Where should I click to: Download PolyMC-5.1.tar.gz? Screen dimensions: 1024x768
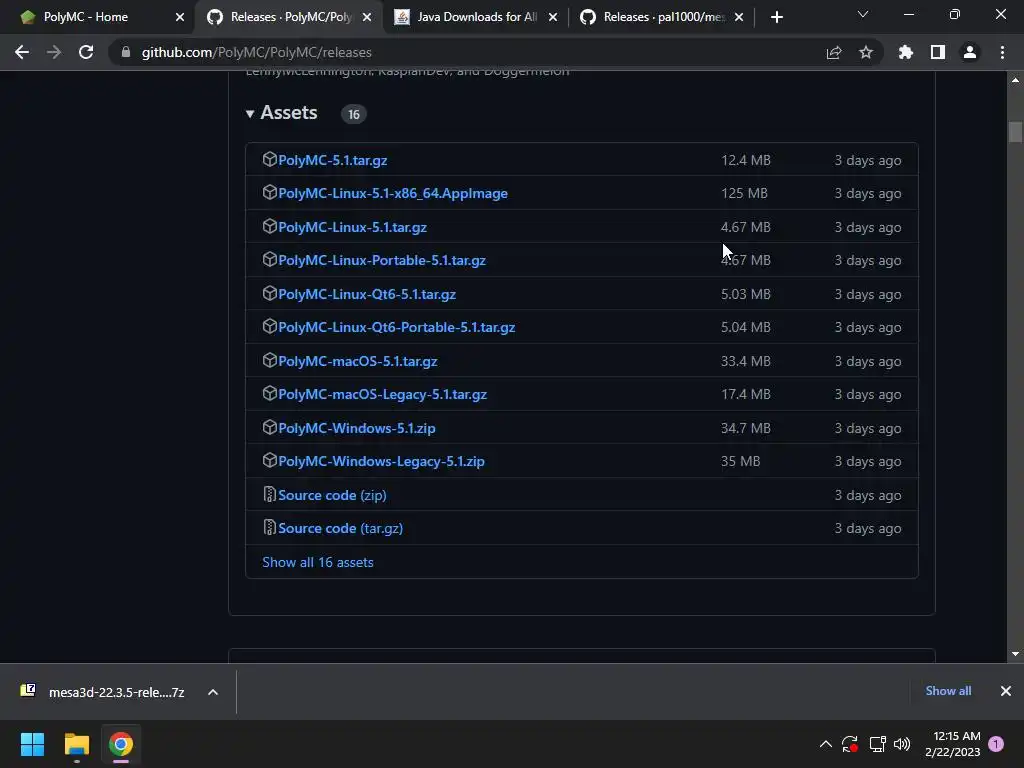[x=332, y=160]
